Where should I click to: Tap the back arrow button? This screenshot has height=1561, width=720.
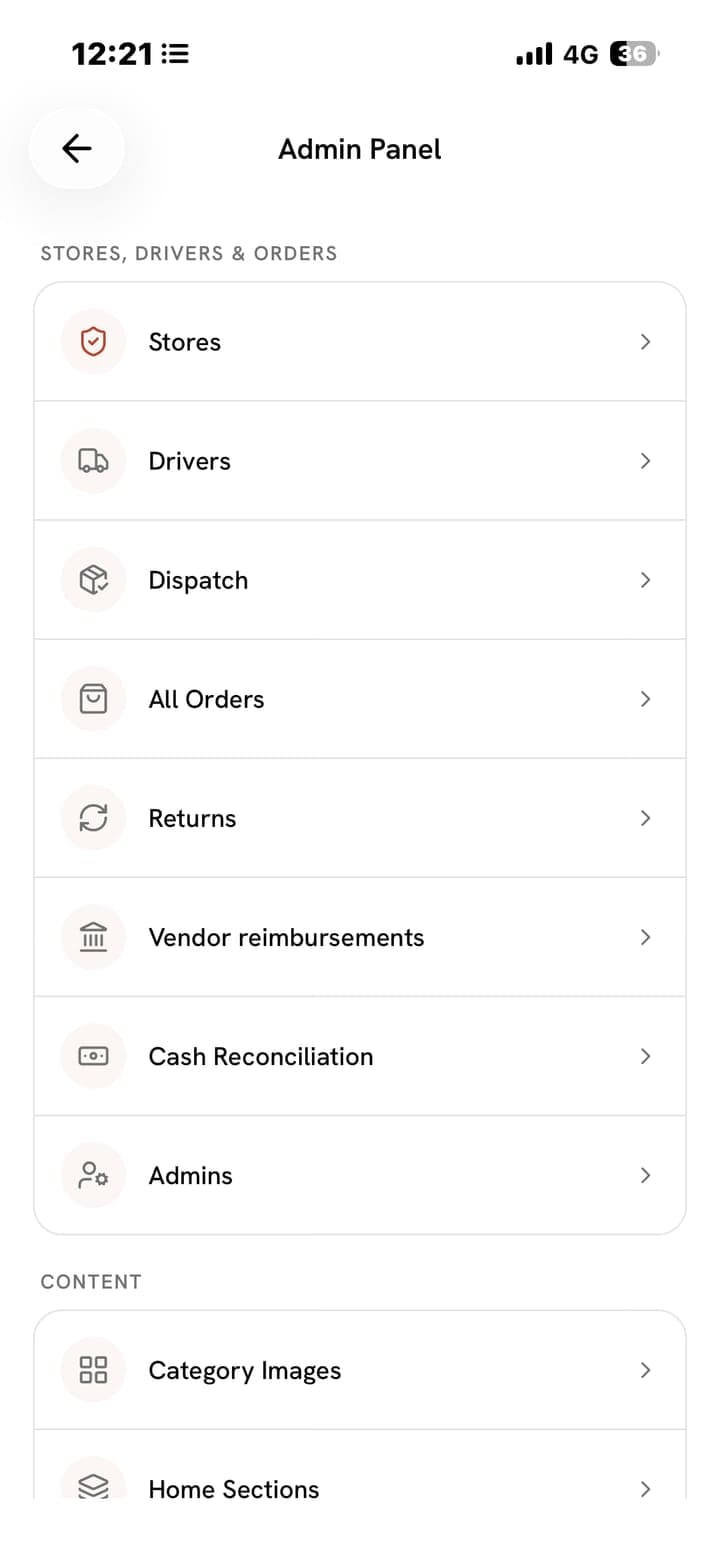[x=77, y=149]
